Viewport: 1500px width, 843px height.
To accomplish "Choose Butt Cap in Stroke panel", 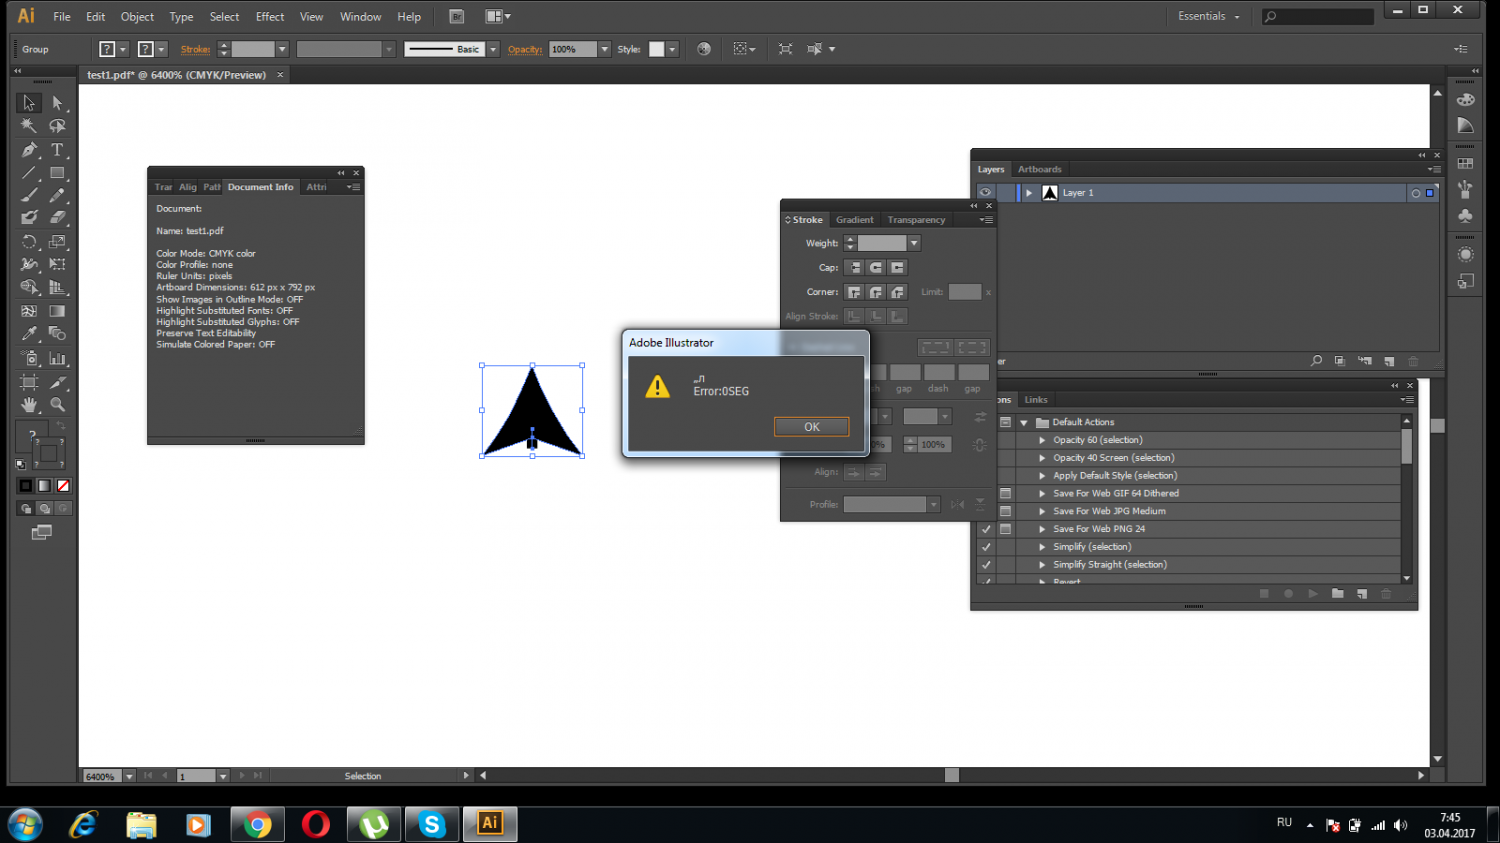I will coord(854,268).
